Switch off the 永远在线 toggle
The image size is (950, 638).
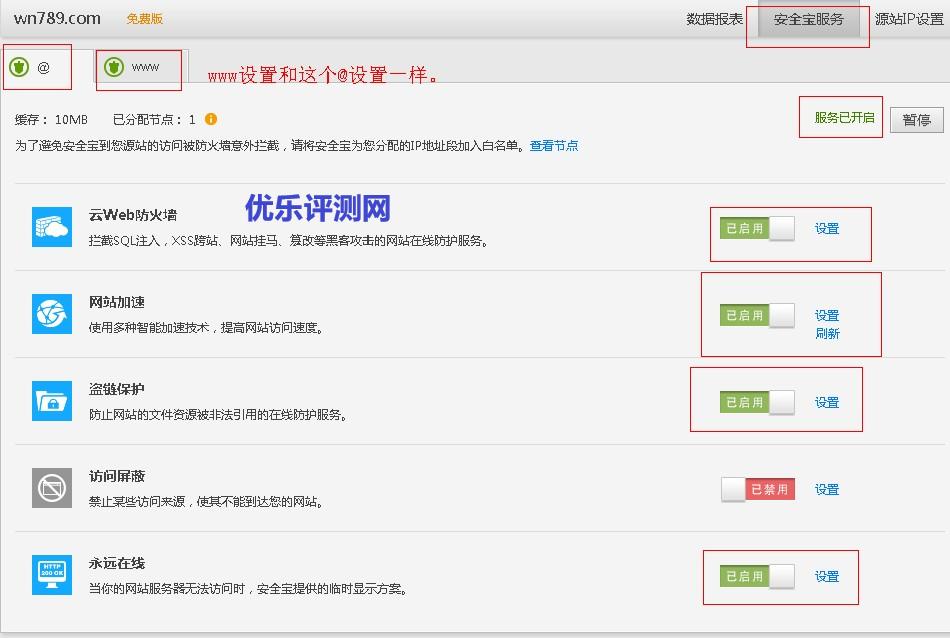tap(757, 577)
